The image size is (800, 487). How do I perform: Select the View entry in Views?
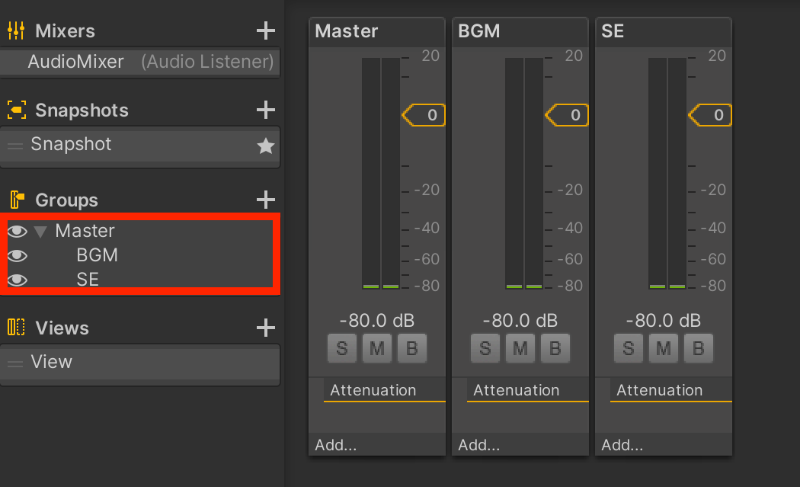tap(52, 362)
